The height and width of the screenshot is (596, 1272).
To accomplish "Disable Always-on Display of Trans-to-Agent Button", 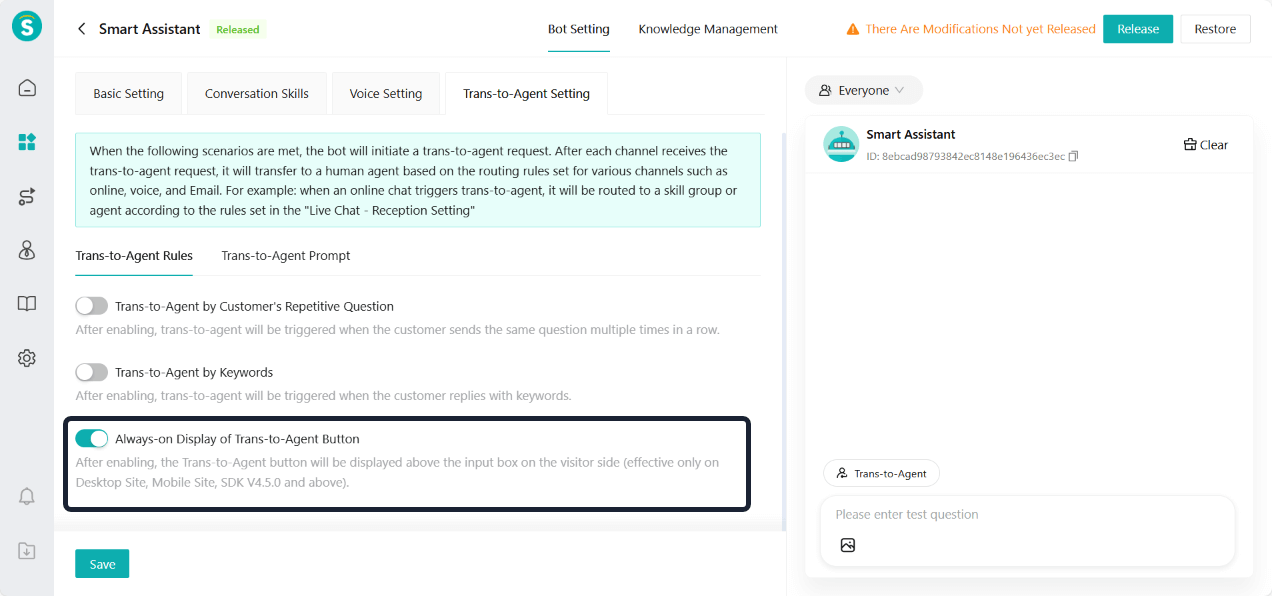I will point(92,438).
